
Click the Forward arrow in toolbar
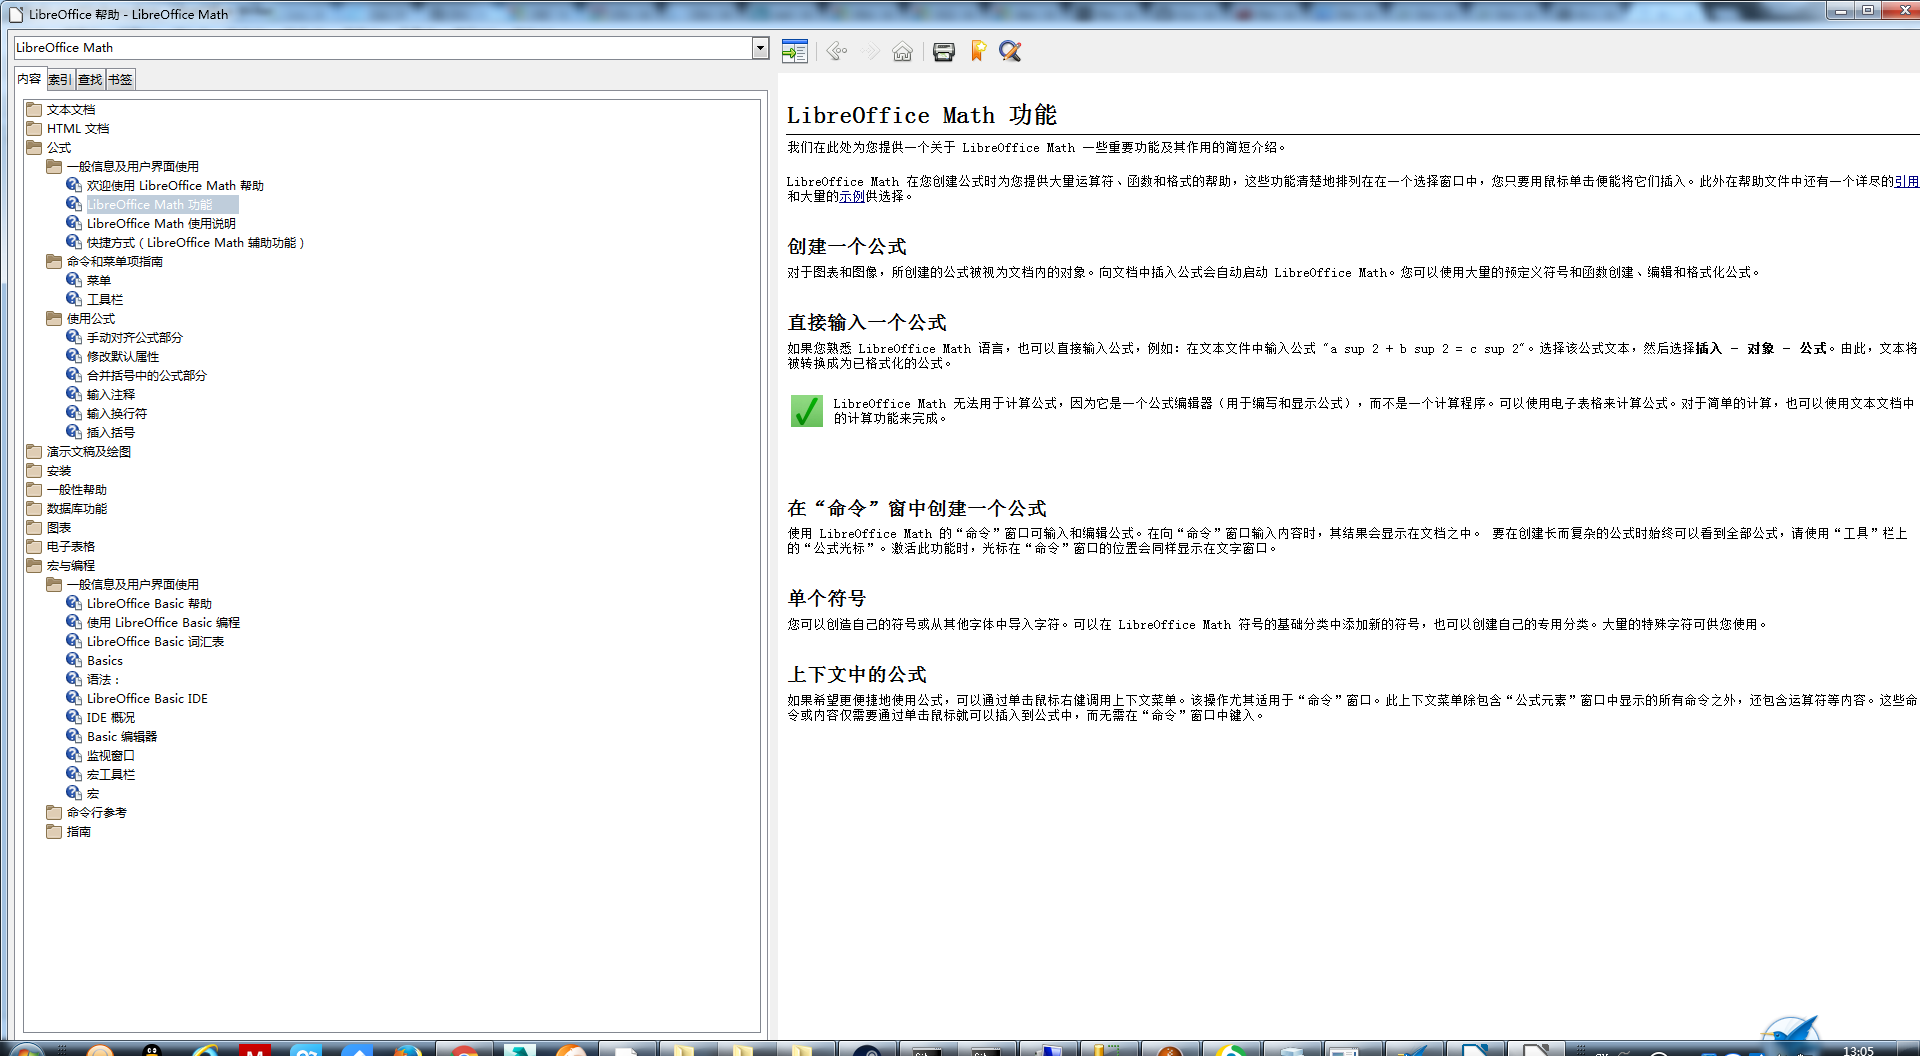point(870,52)
